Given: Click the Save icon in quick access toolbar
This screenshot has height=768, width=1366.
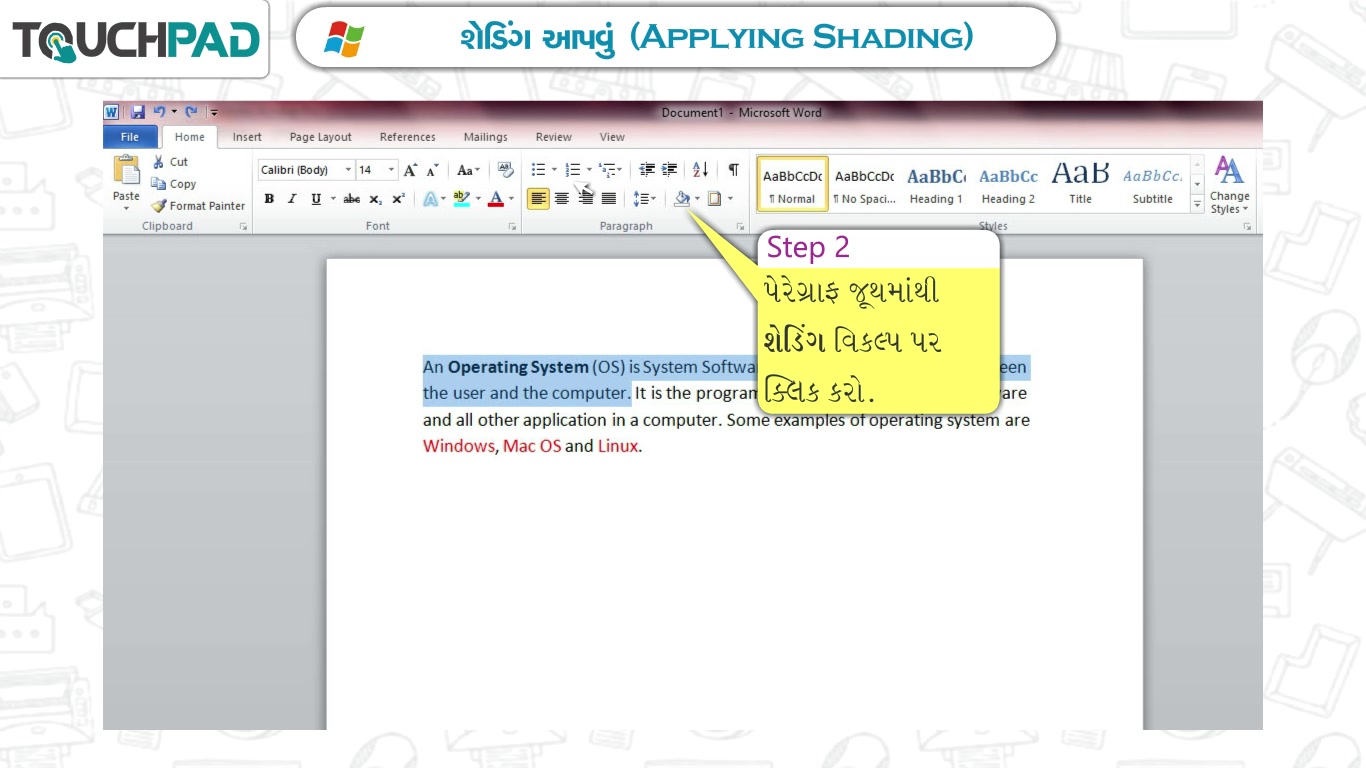Looking at the screenshot, I should 138,112.
